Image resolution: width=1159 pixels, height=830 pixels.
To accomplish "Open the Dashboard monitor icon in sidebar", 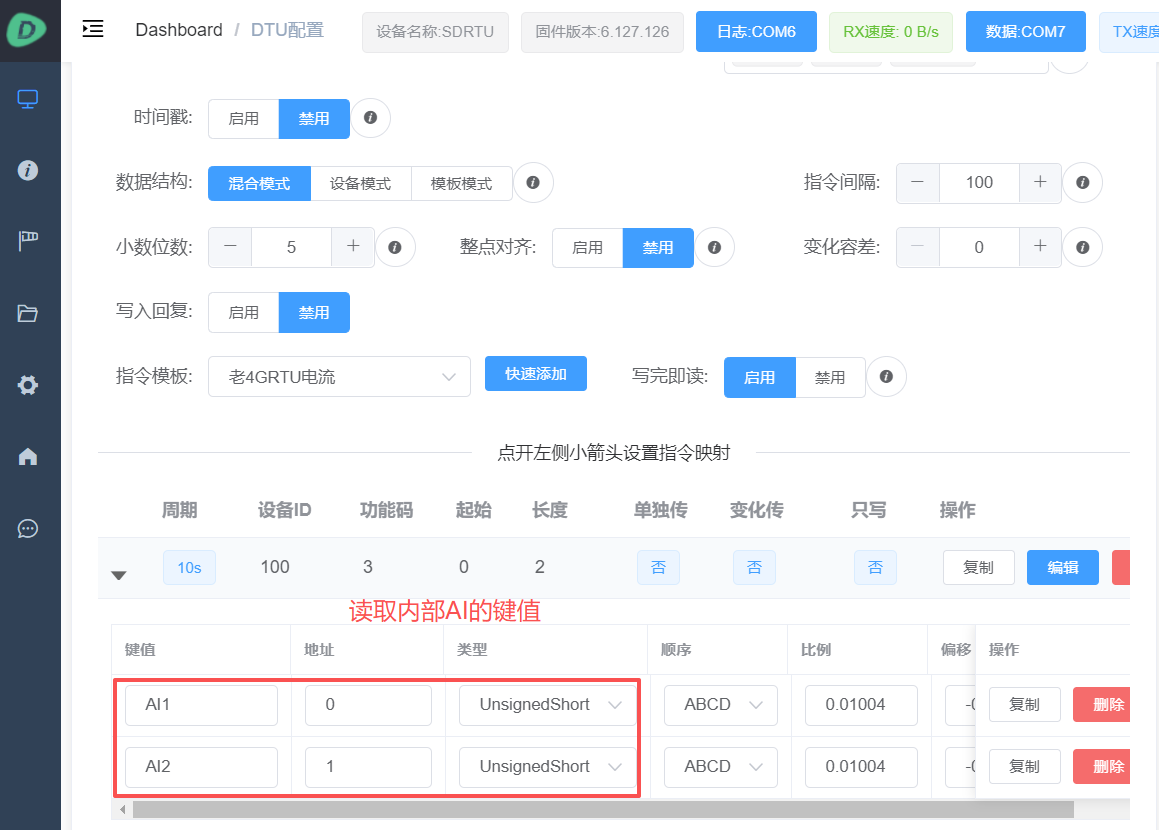I will coord(30,99).
